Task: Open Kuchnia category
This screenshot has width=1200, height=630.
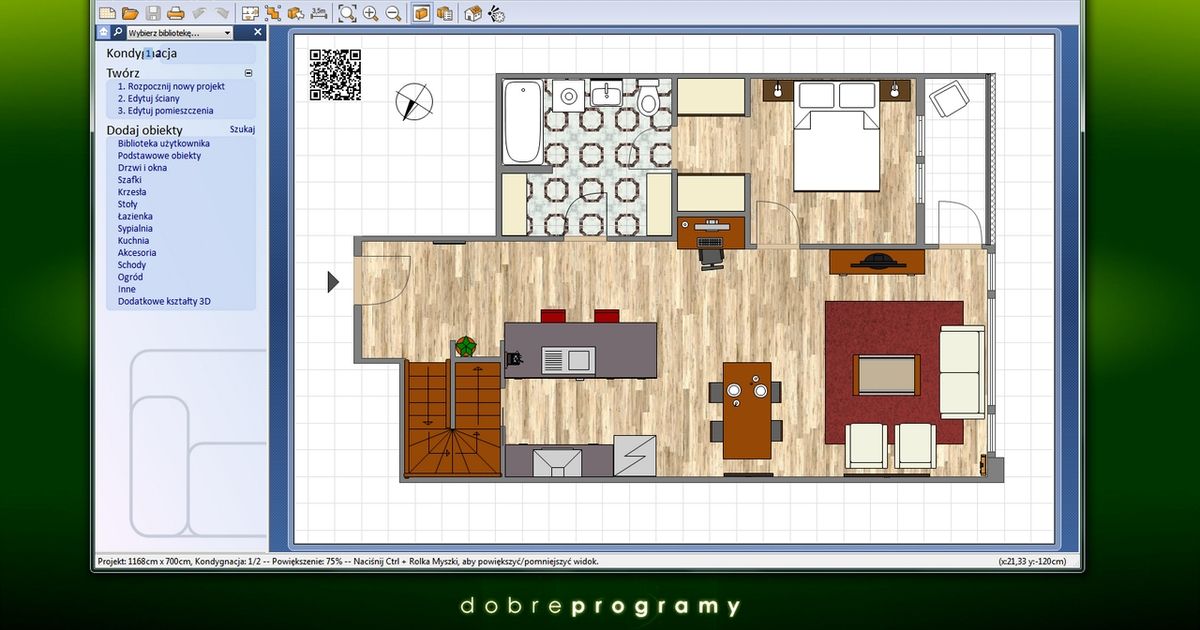Action: (133, 241)
